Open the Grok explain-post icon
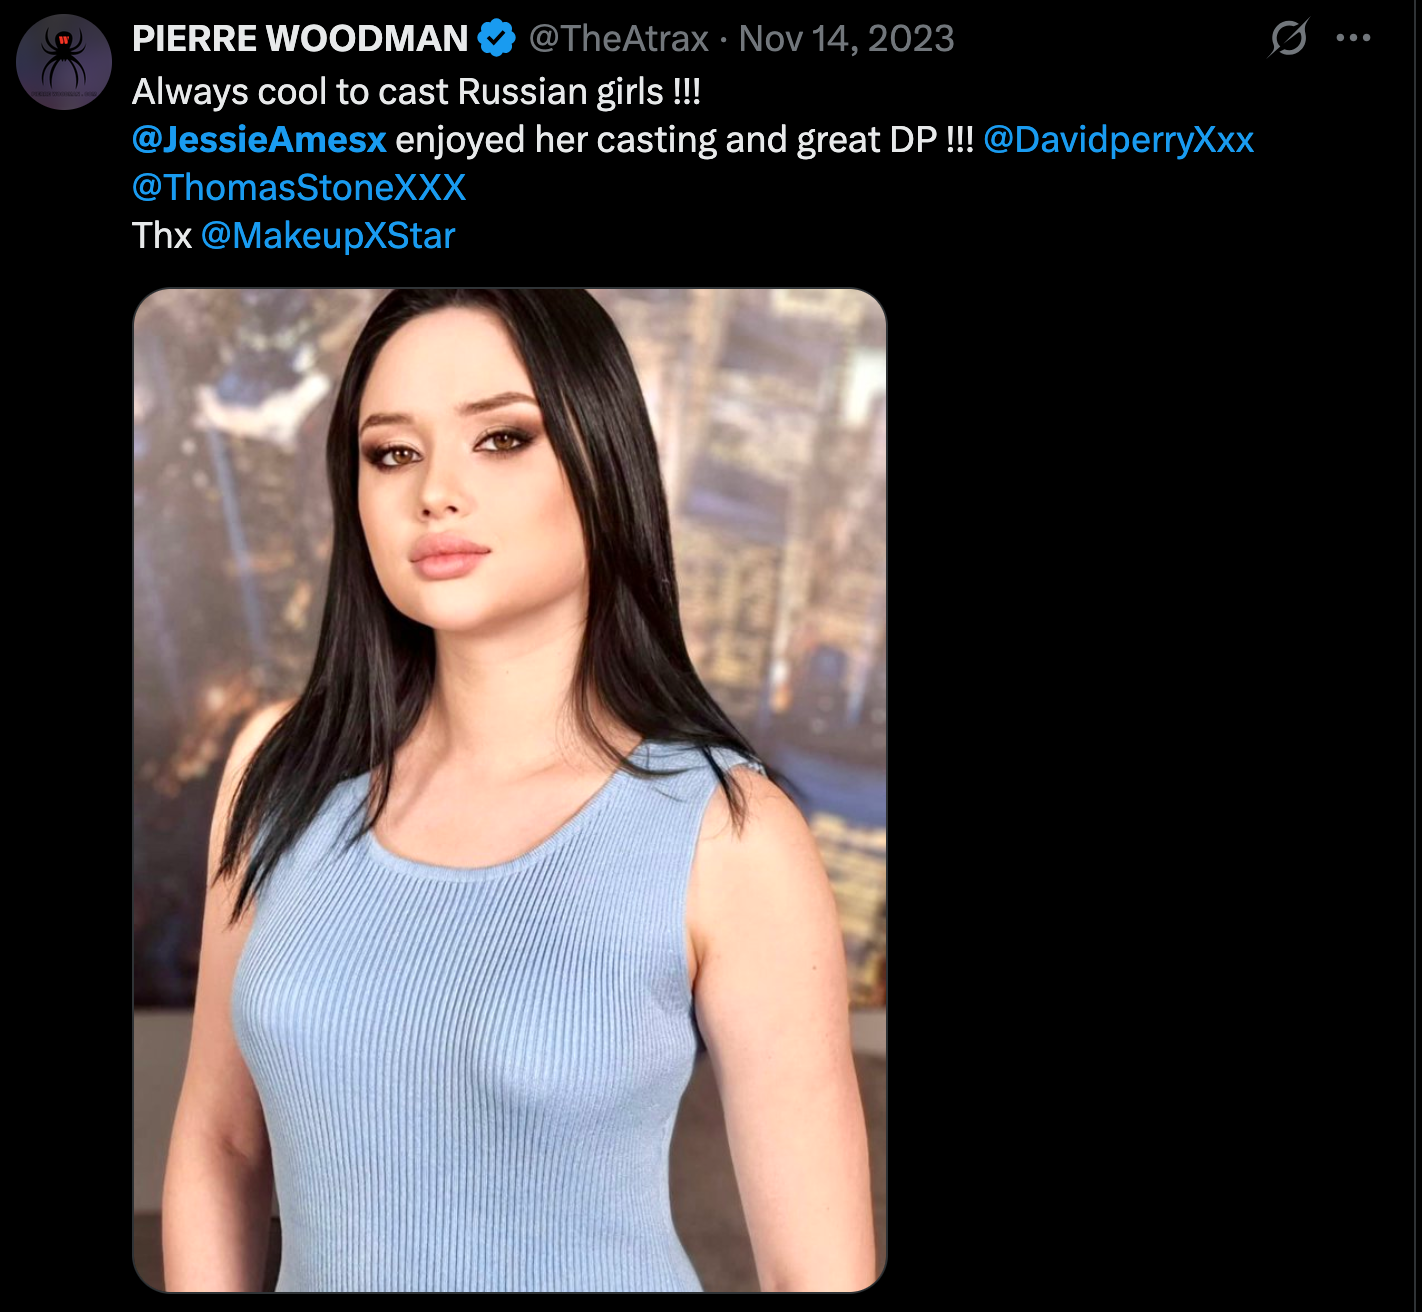Image resolution: width=1422 pixels, height=1312 pixels. pos(1288,38)
